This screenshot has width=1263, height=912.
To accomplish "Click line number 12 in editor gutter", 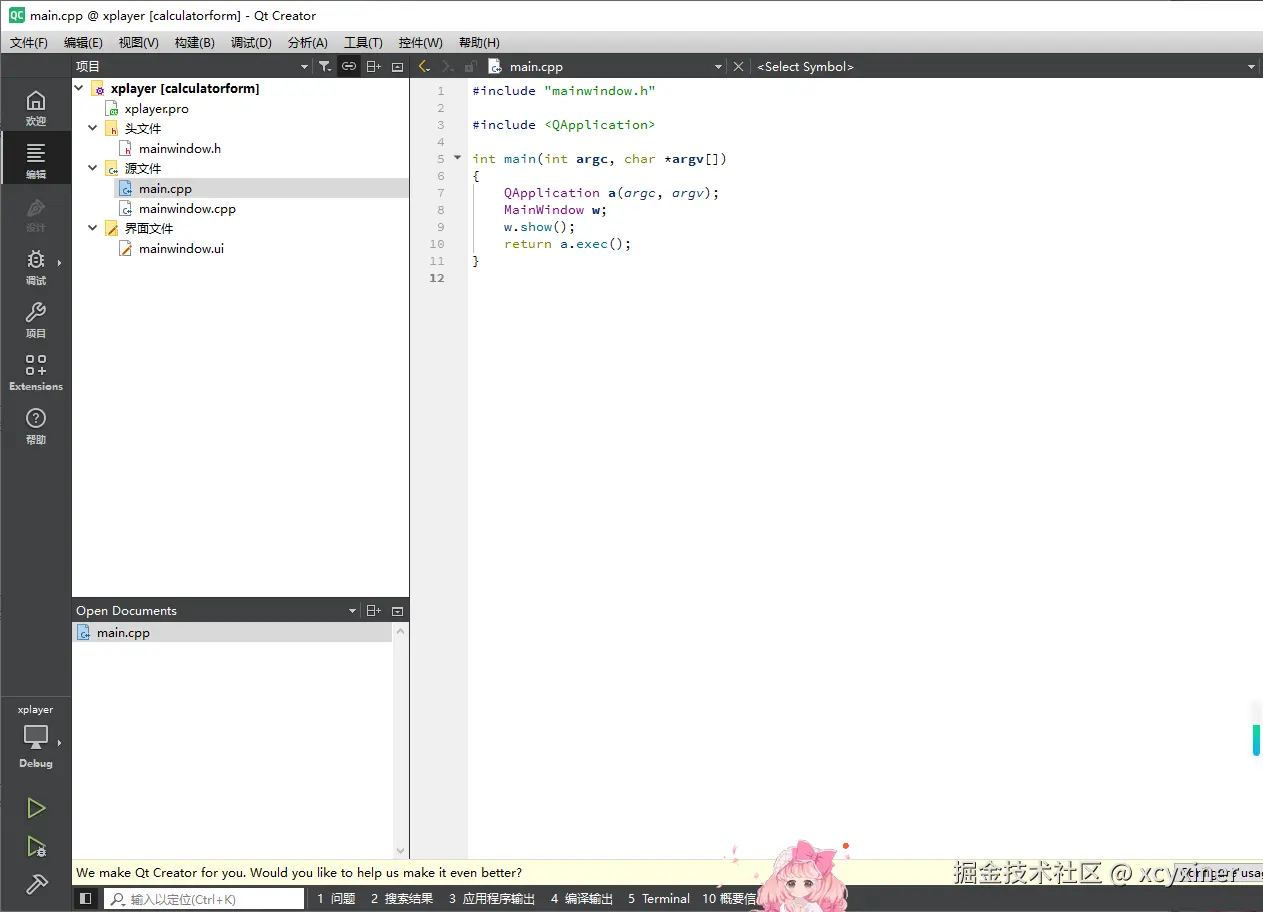I will pyautogui.click(x=437, y=278).
